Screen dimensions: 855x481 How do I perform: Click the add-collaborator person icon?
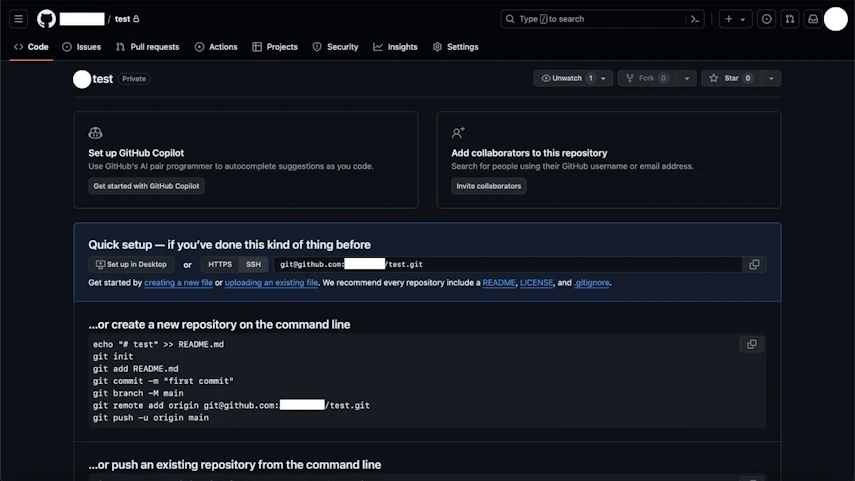click(458, 133)
